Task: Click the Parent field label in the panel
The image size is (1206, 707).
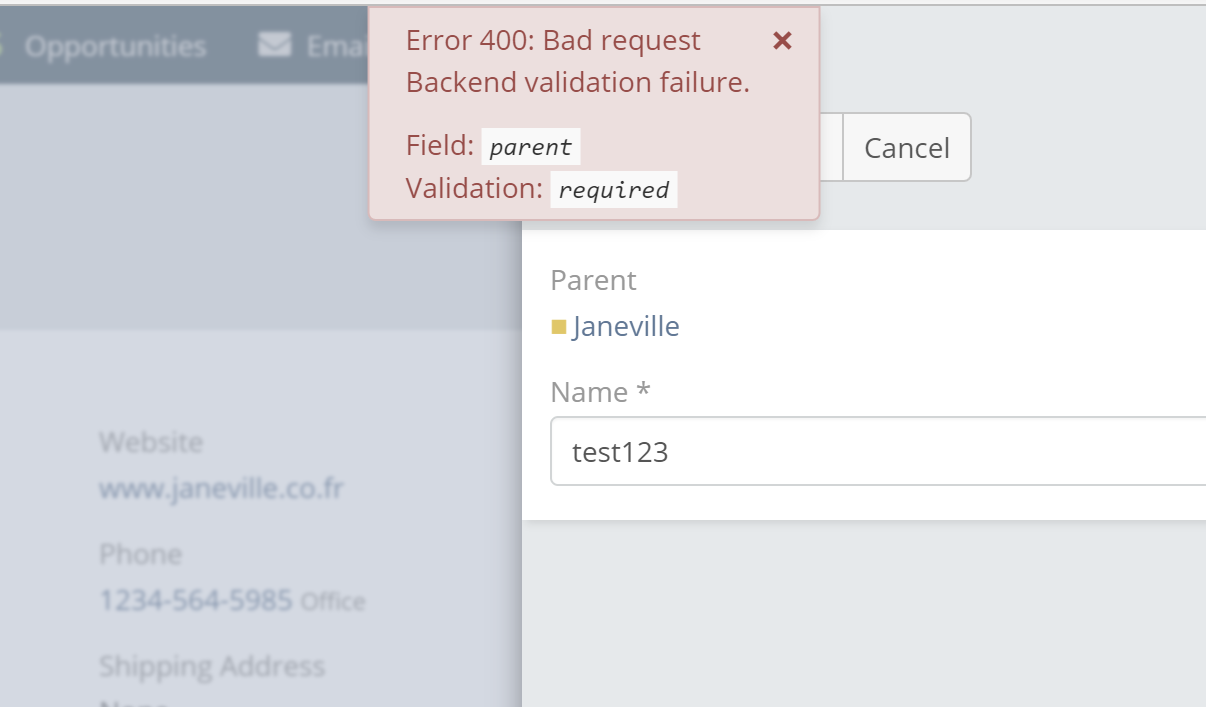Action: (592, 281)
